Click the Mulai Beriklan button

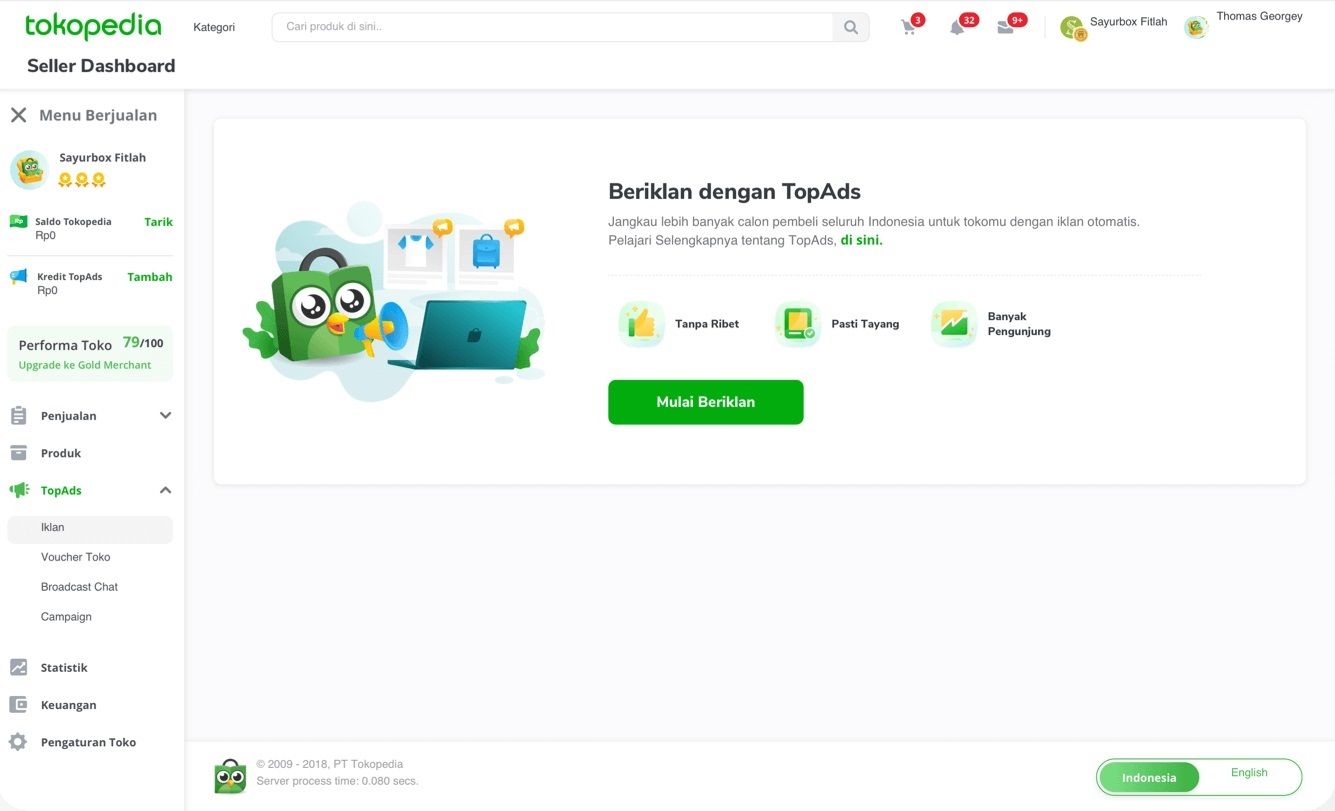(705, 402)
